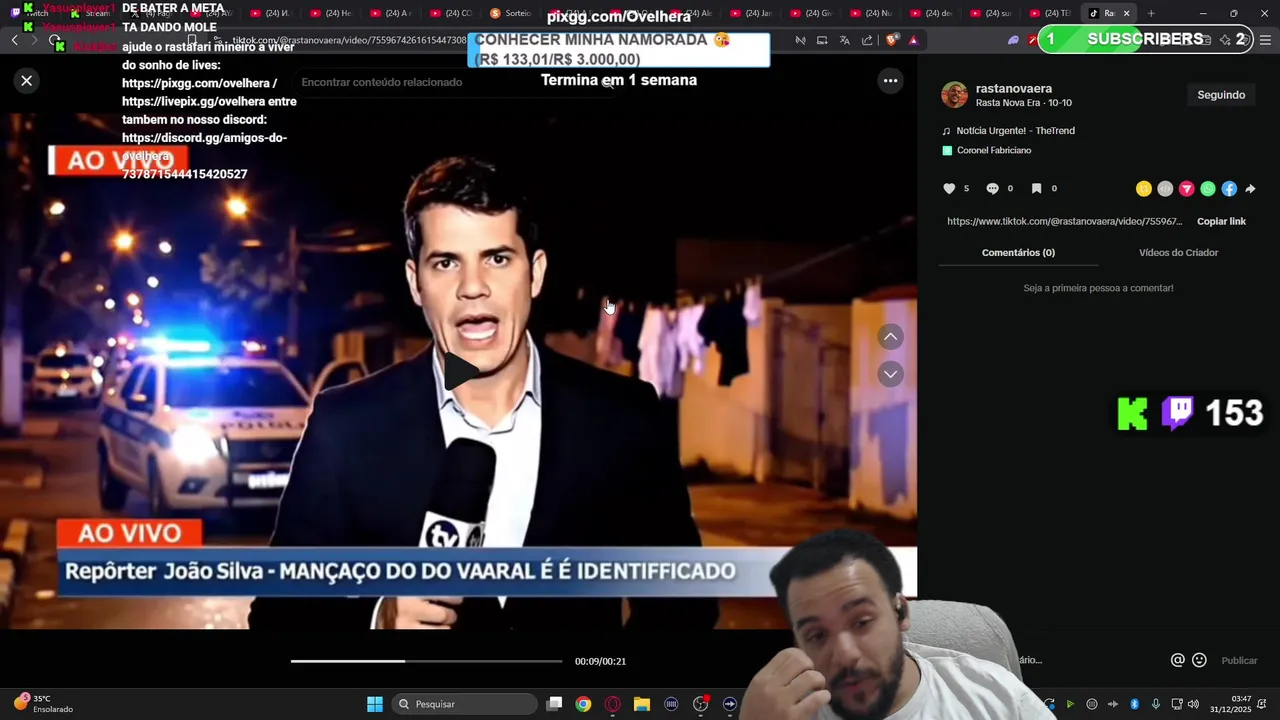Share the video to WhatsApp

tap(1208, 188)
